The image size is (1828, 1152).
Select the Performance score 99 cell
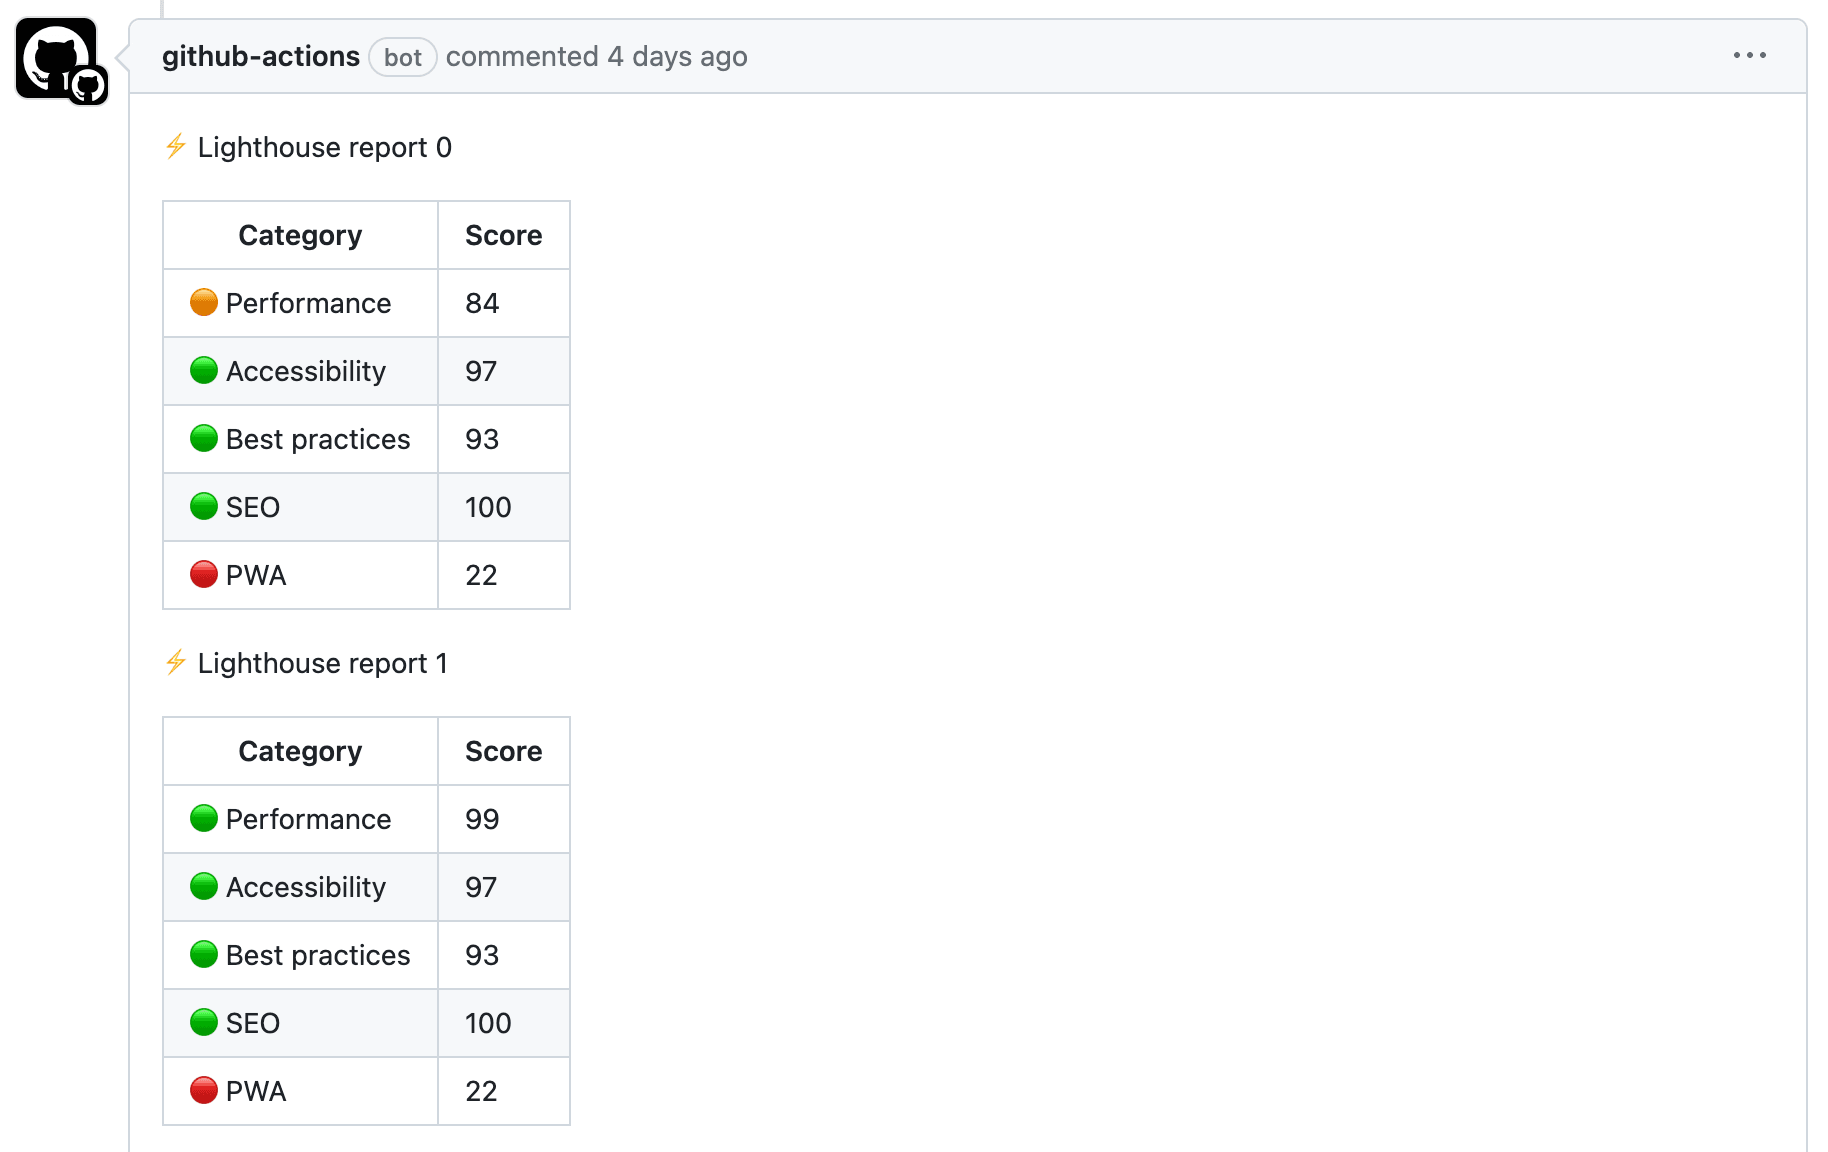tap(503, 819)
